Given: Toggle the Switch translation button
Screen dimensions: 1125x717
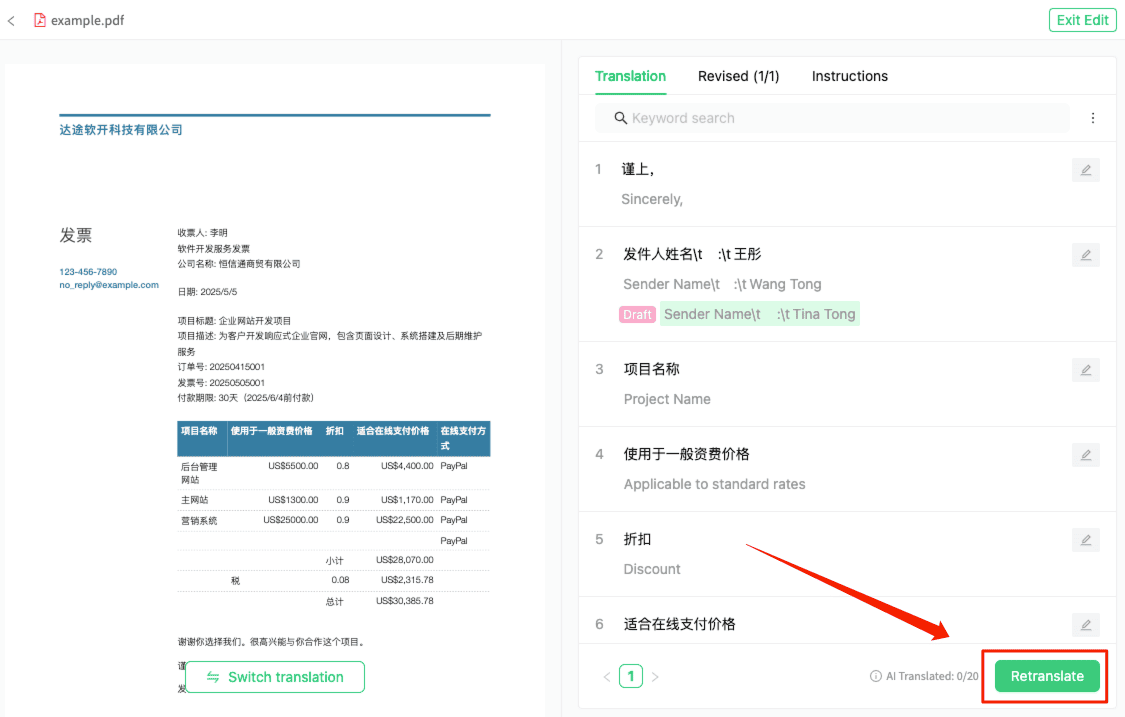Looking at the screenshot, I should pyautogui.click(x=275, y=677).
